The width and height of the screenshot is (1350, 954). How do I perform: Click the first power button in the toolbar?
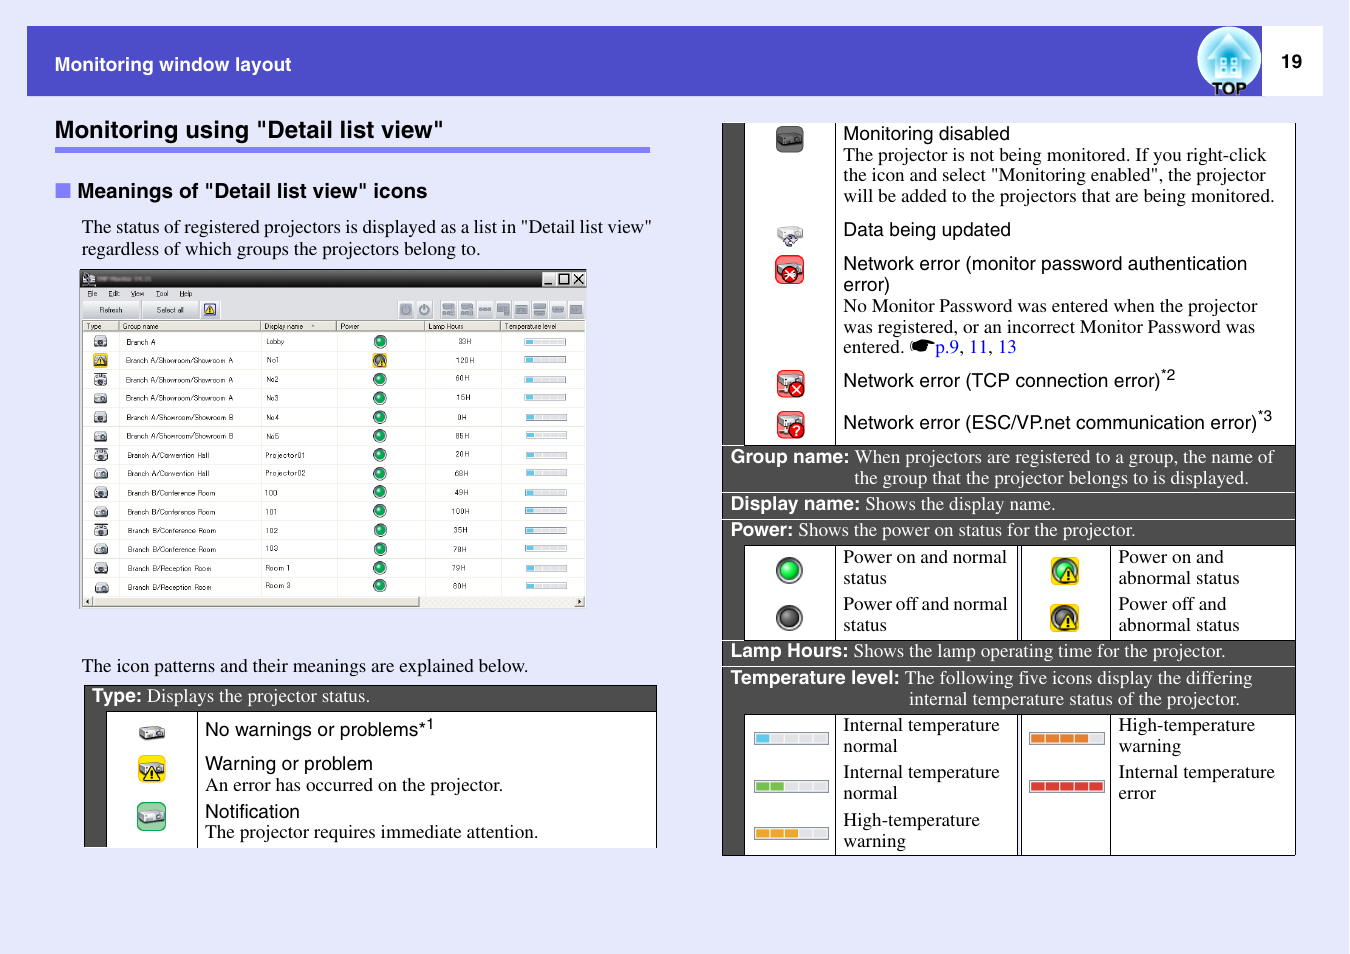406,310
